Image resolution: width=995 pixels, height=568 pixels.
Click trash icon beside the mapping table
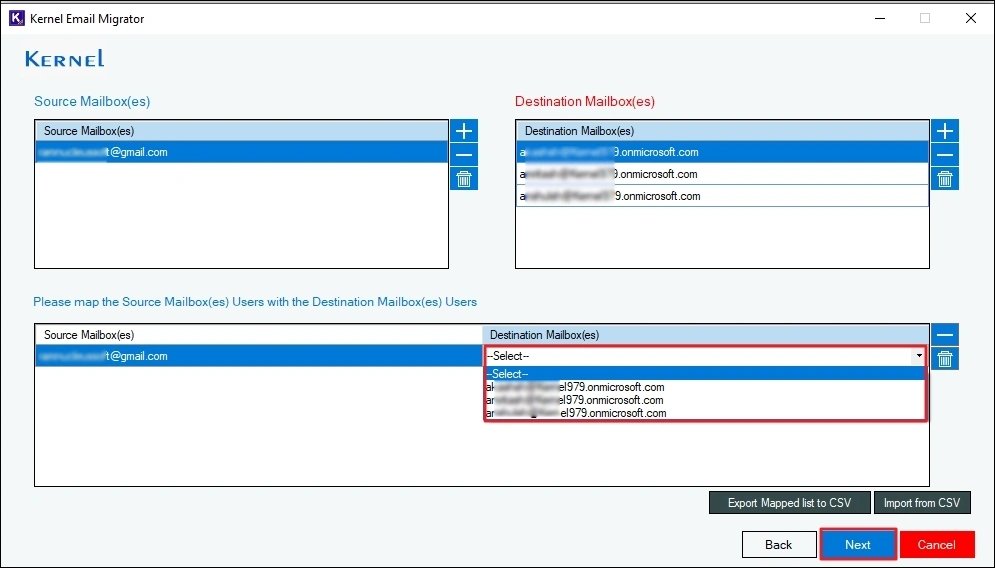[945, 359]
